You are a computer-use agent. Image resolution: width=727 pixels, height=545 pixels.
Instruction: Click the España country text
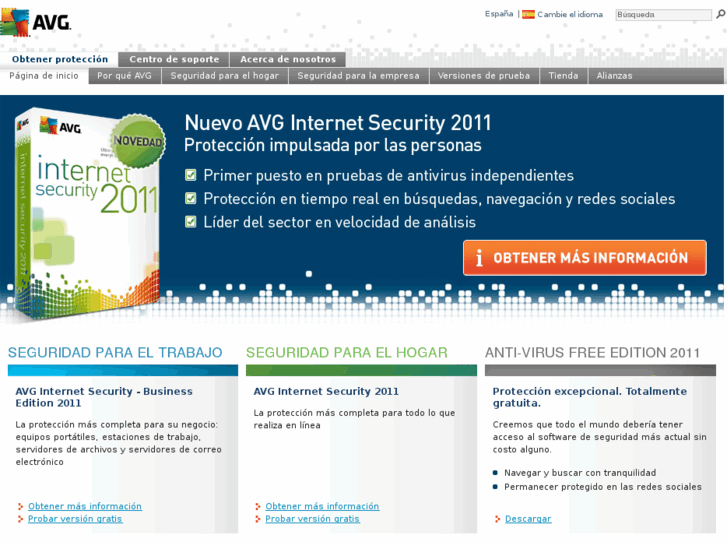pos(499,14)
